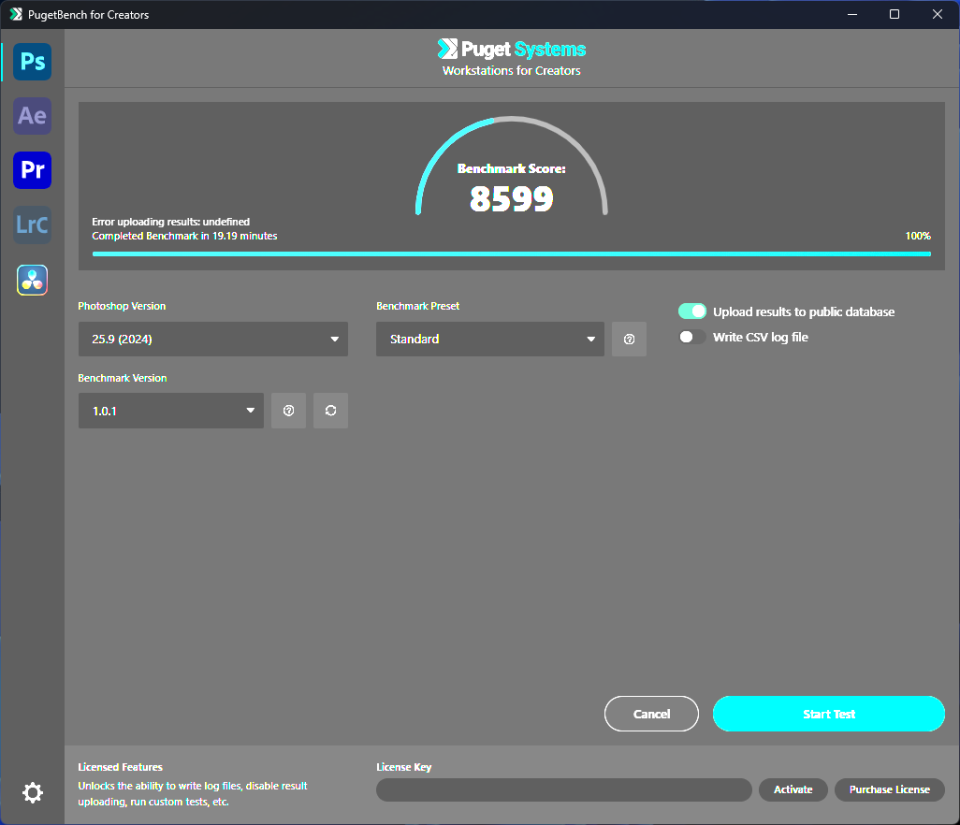The width and height of the screenshot is (960, 825).
Task: Open settings via the gear icon
Action: (32, 793)
